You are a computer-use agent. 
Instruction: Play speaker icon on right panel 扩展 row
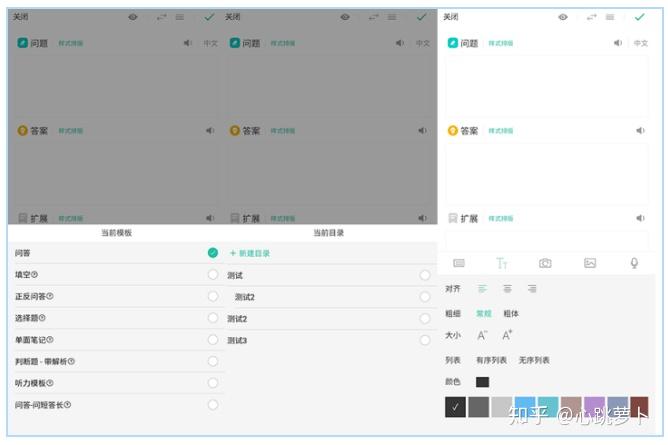(x=640, y=218)
